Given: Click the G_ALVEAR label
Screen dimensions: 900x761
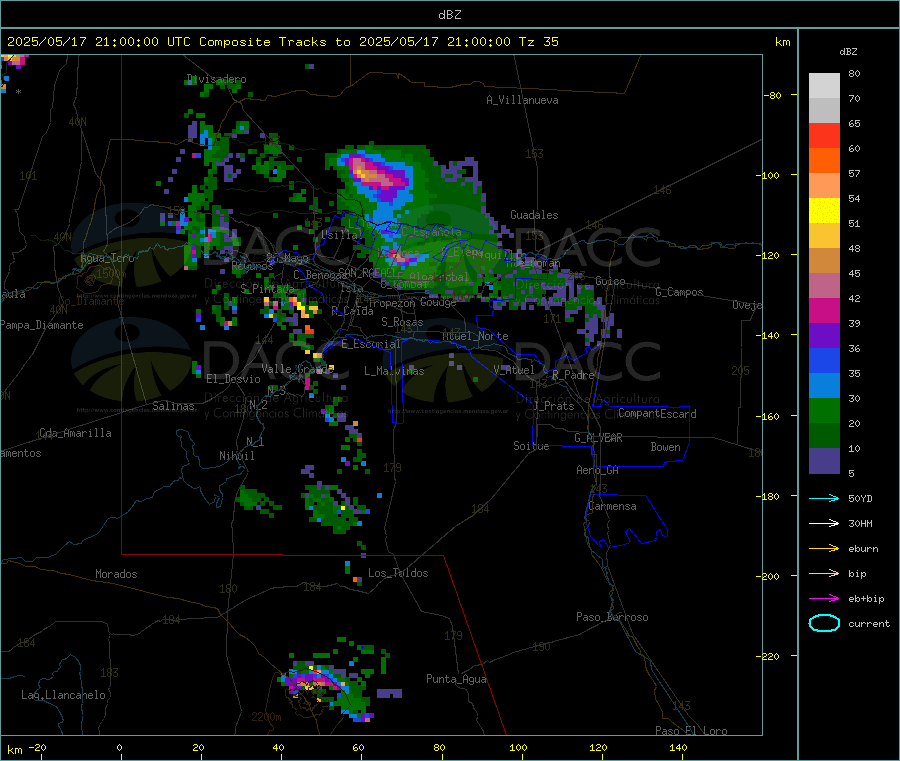Looking at the screenshot, I should point(598,437).
